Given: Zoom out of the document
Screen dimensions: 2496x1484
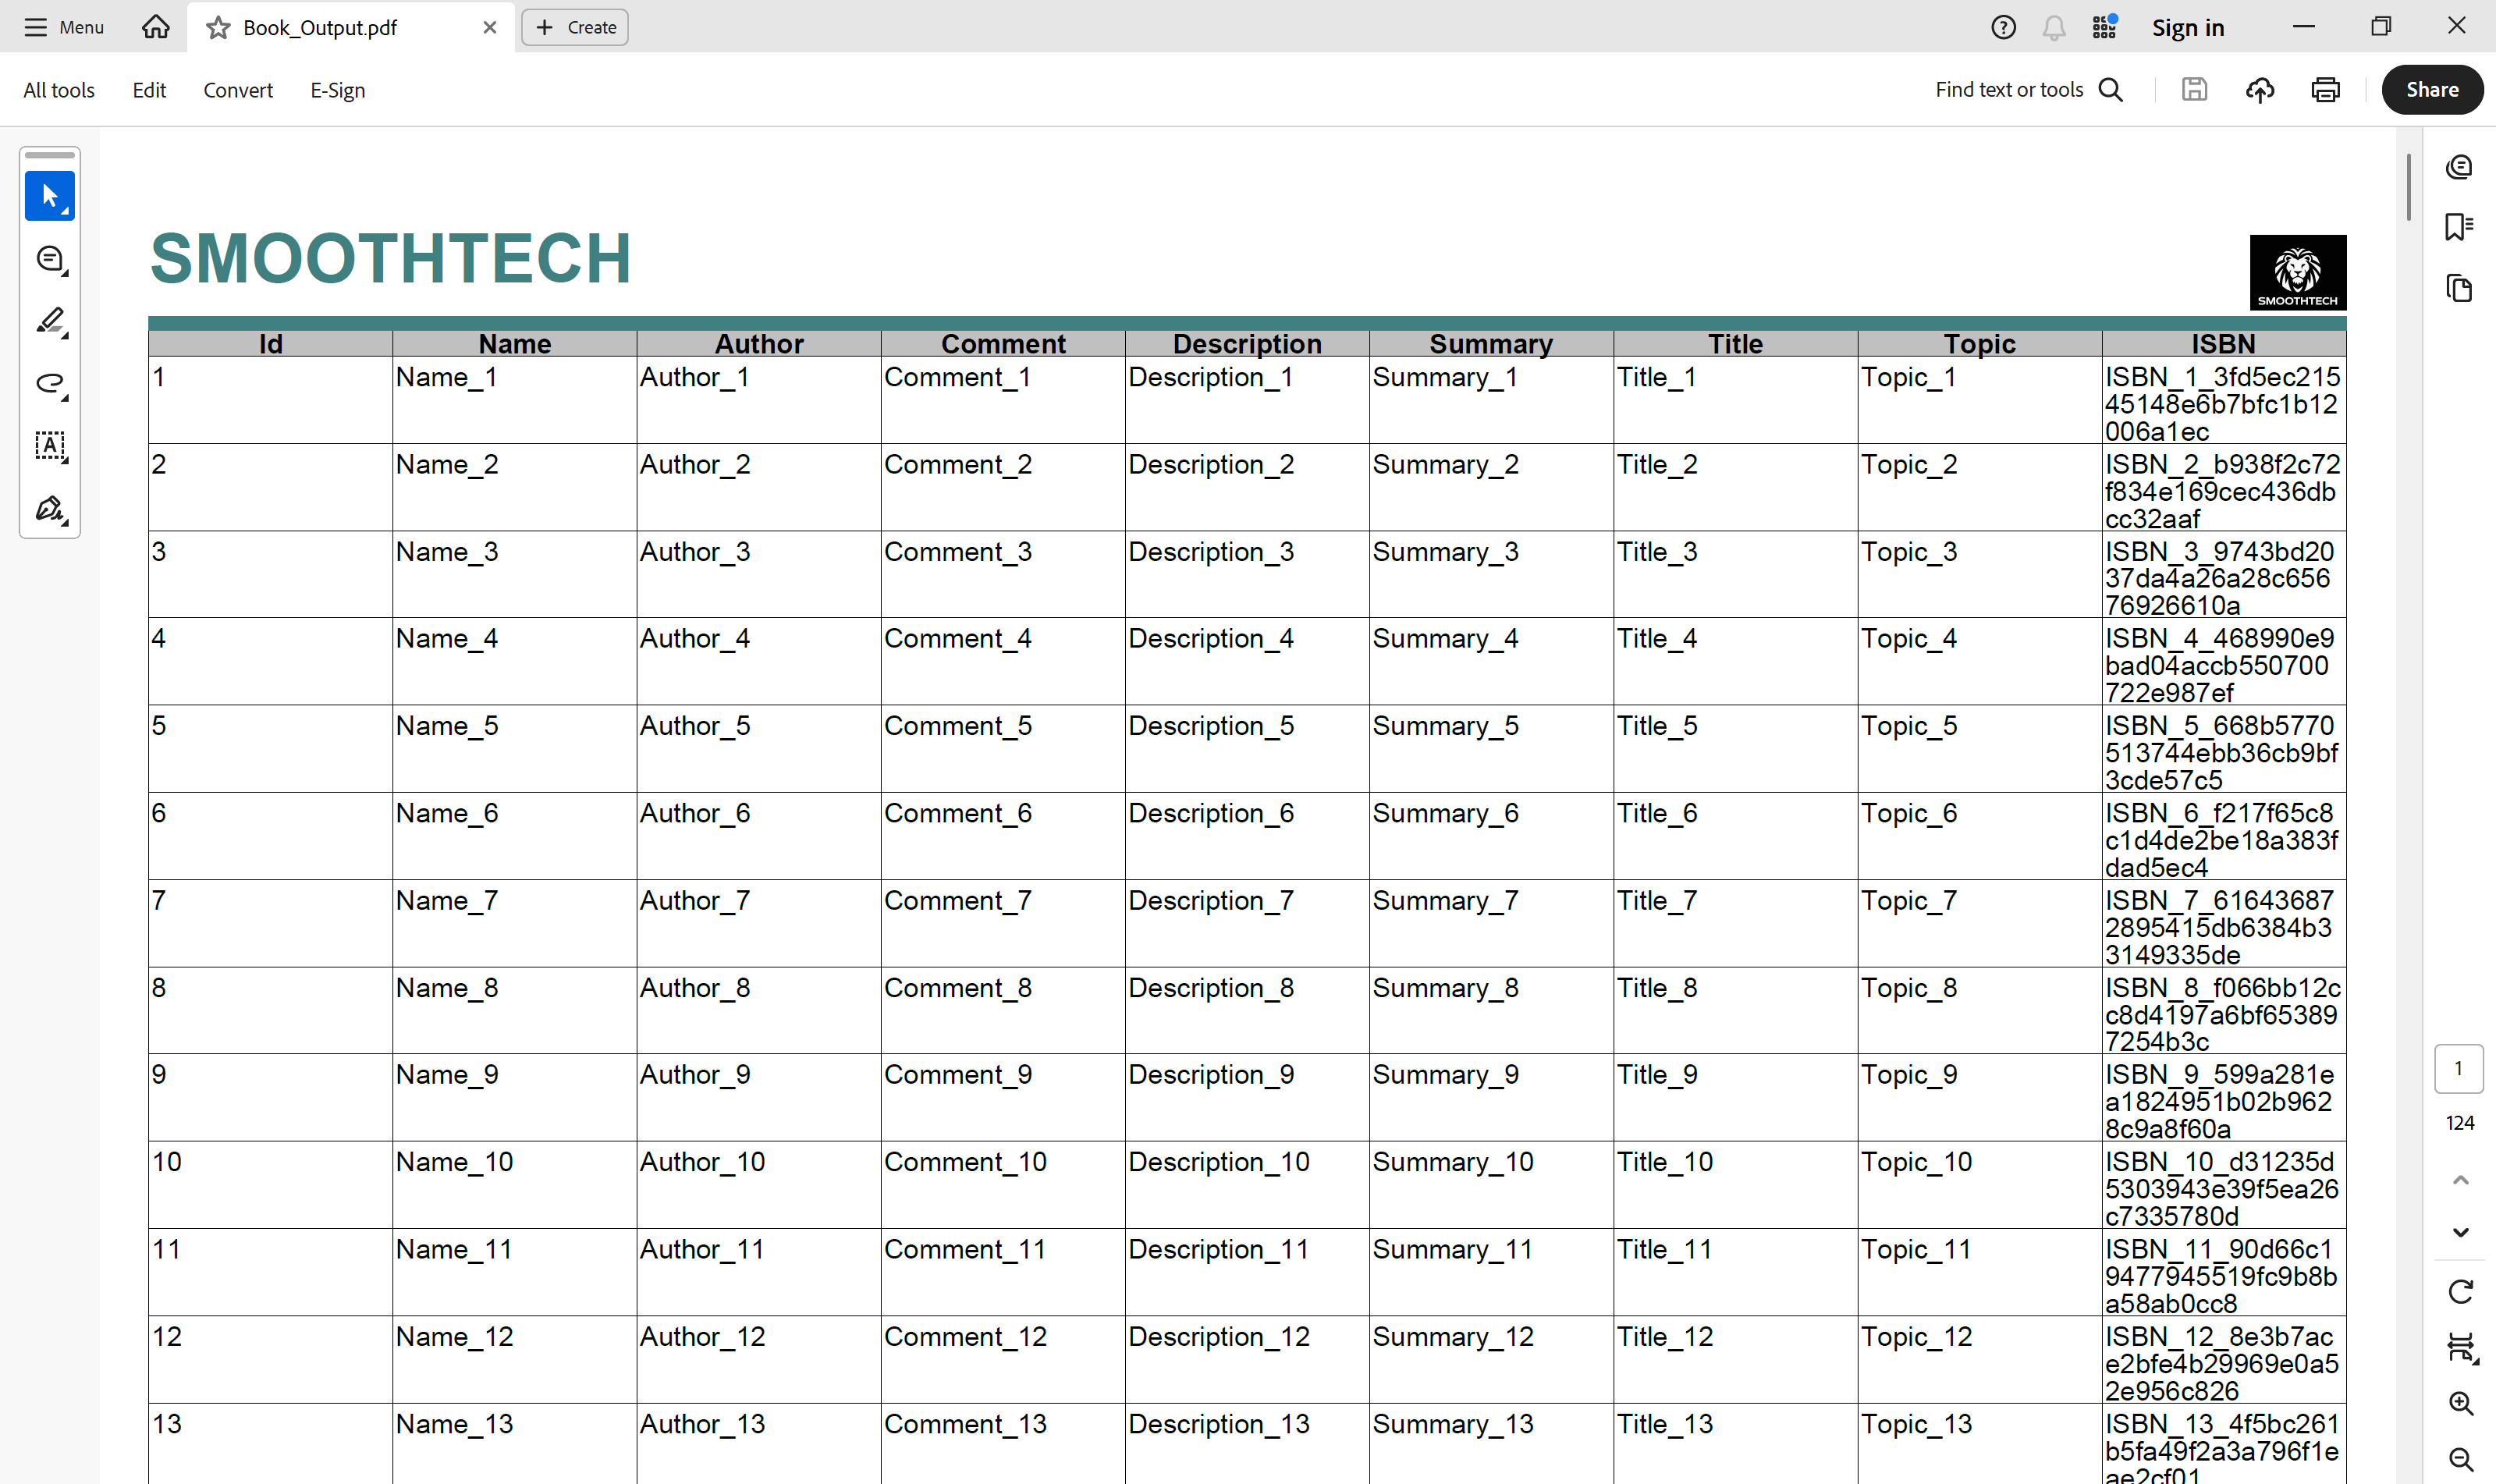Looking at the screenshot, I should coord(2462,1458).
